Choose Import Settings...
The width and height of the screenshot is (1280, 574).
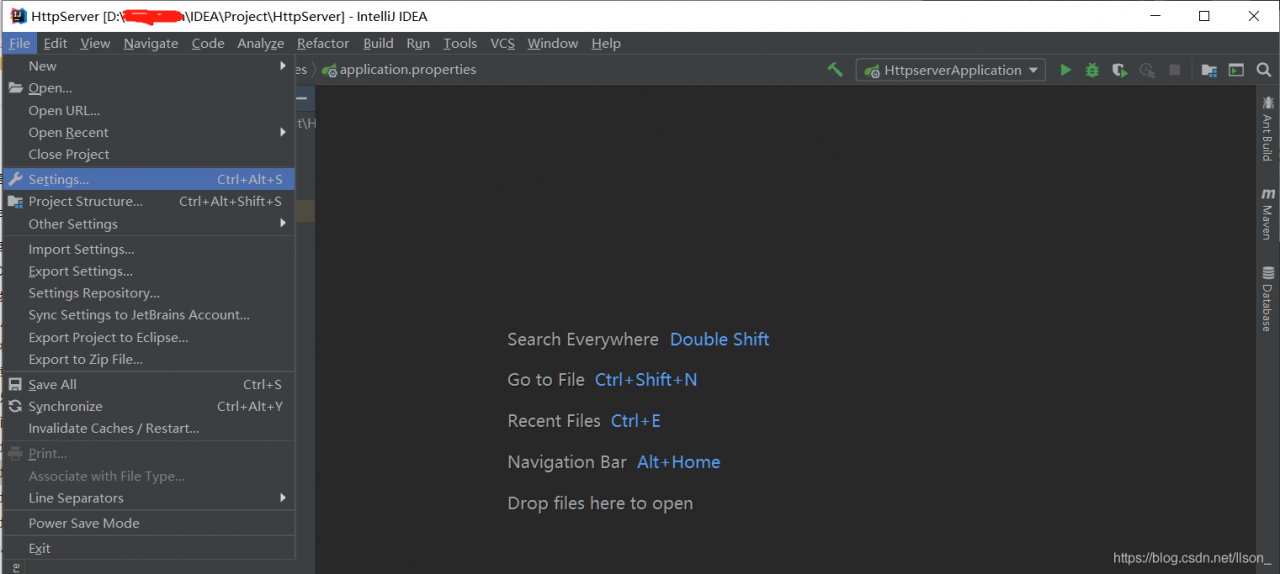tap(148, 249)
